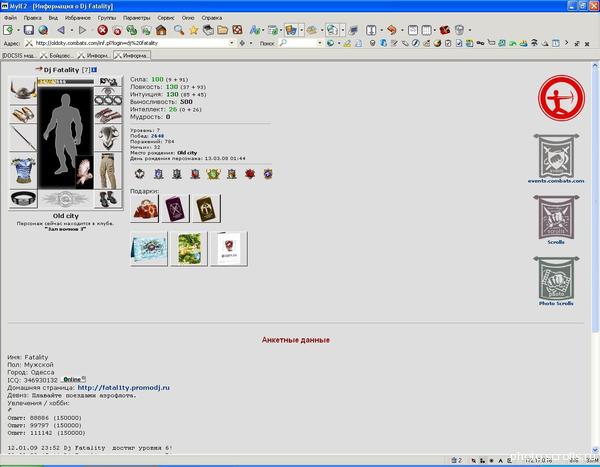
Task: Click the Forward arrow toolbar button
Action: pyautogui.click(x=82, y=30)
